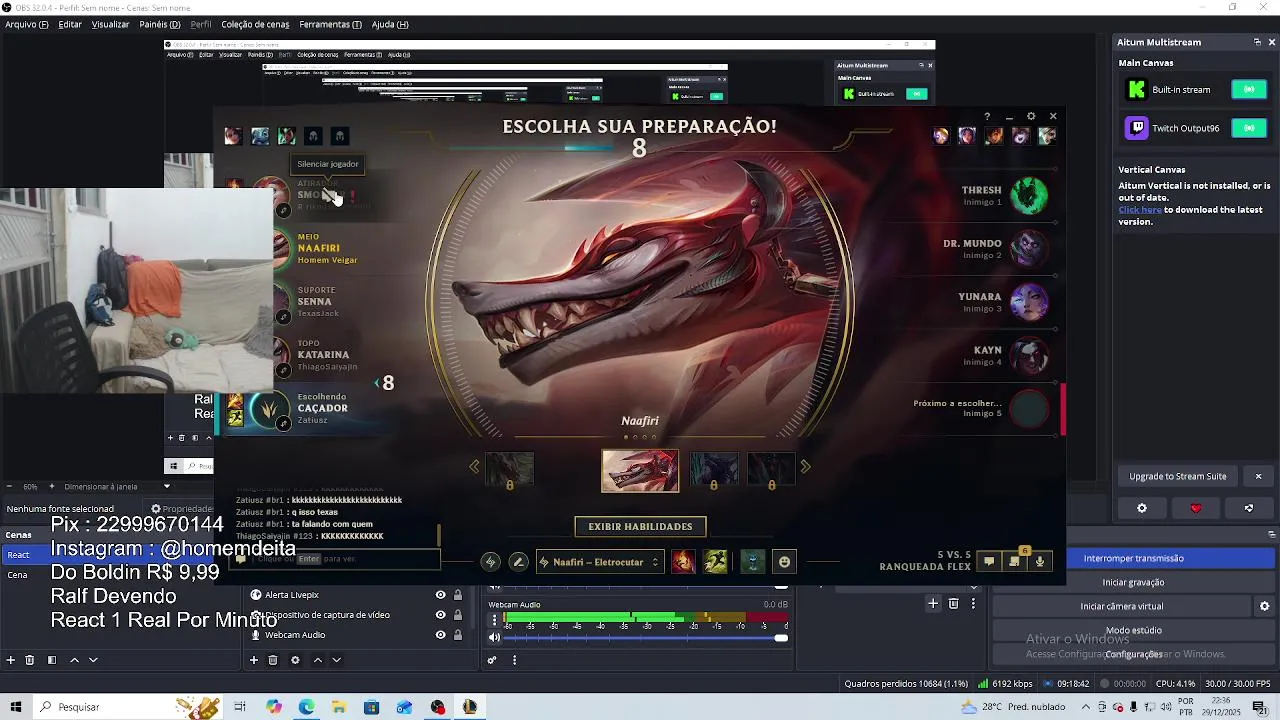Image resolution: width=1280 pixels, height=720 pixels.
Task: Zoom in preview with plus icon
Action: [x=51, y=486]
